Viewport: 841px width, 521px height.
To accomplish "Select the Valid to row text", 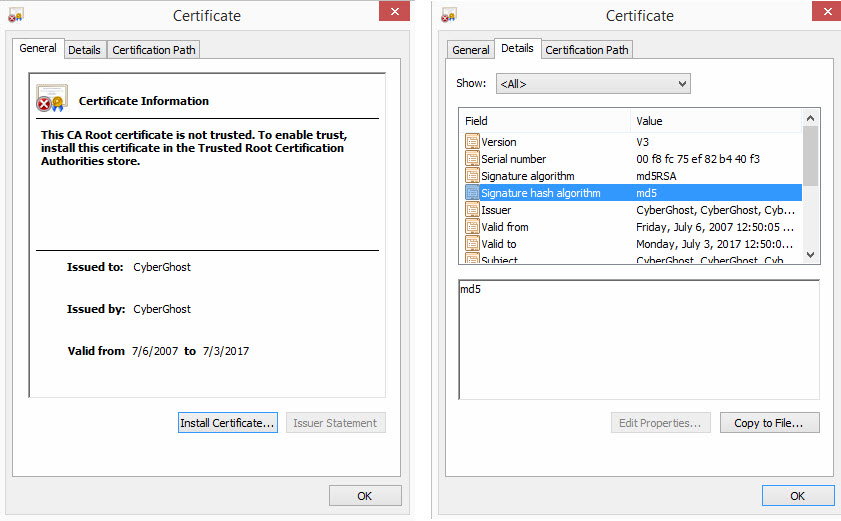I will point(499,244).
